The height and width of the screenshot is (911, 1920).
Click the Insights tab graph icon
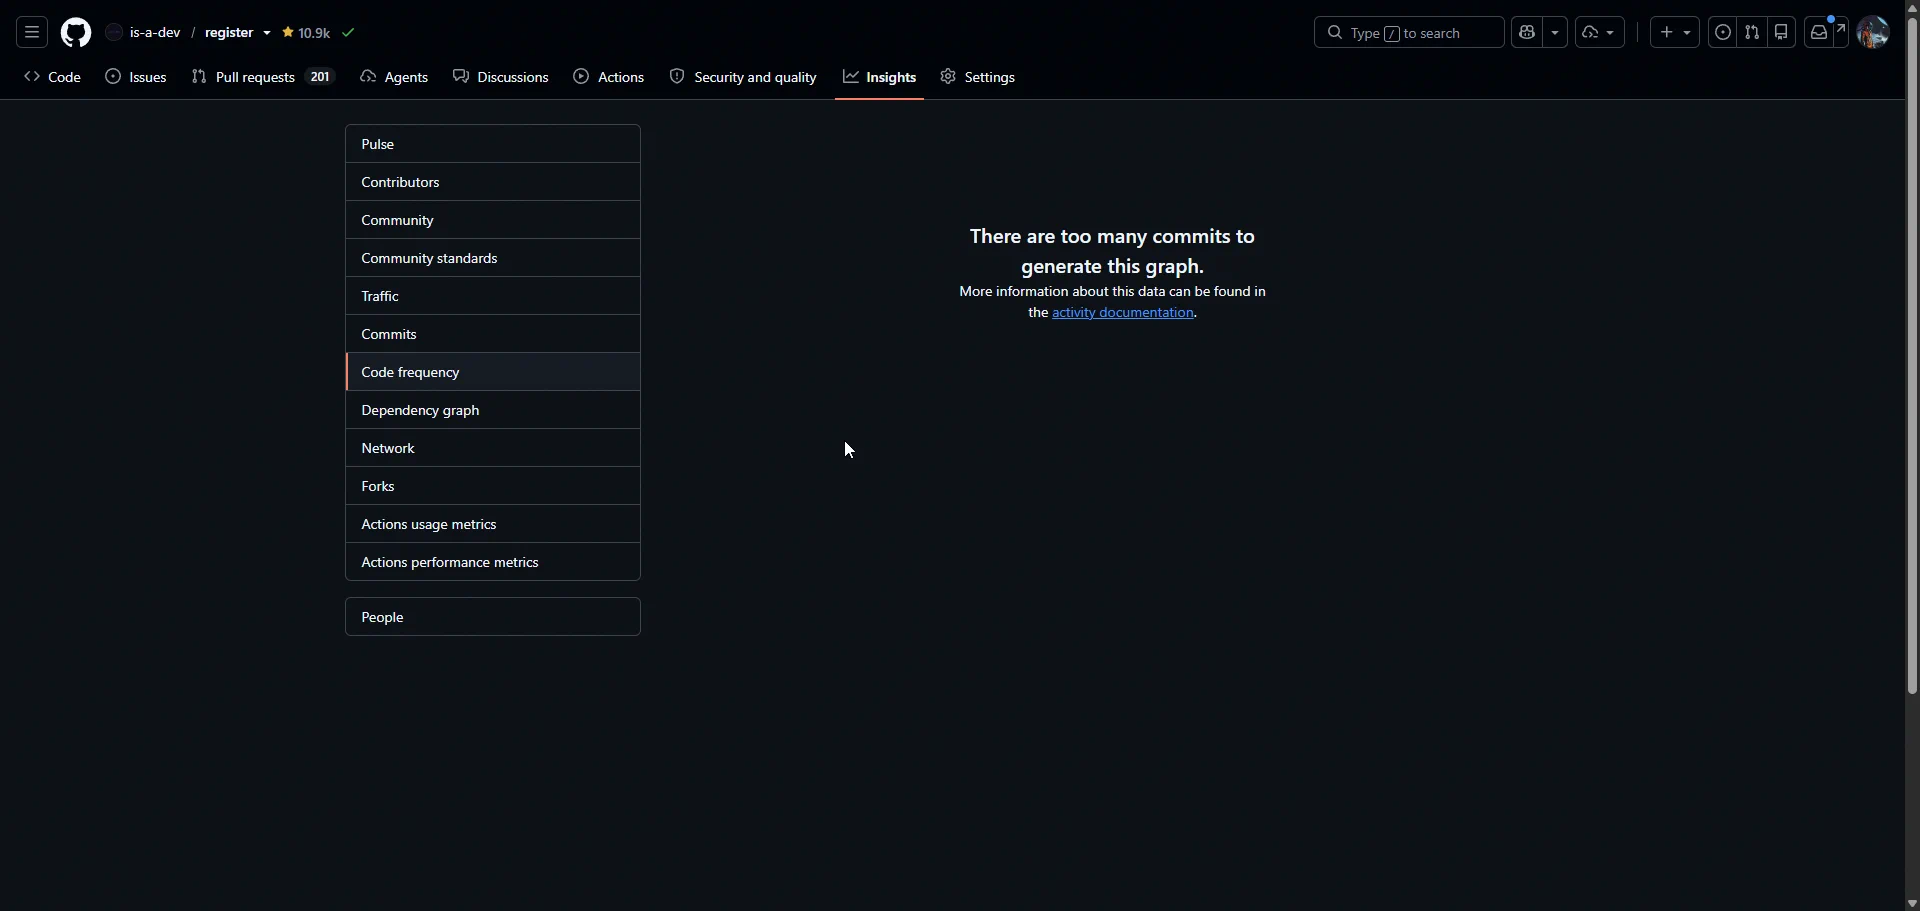coord(851,77)
